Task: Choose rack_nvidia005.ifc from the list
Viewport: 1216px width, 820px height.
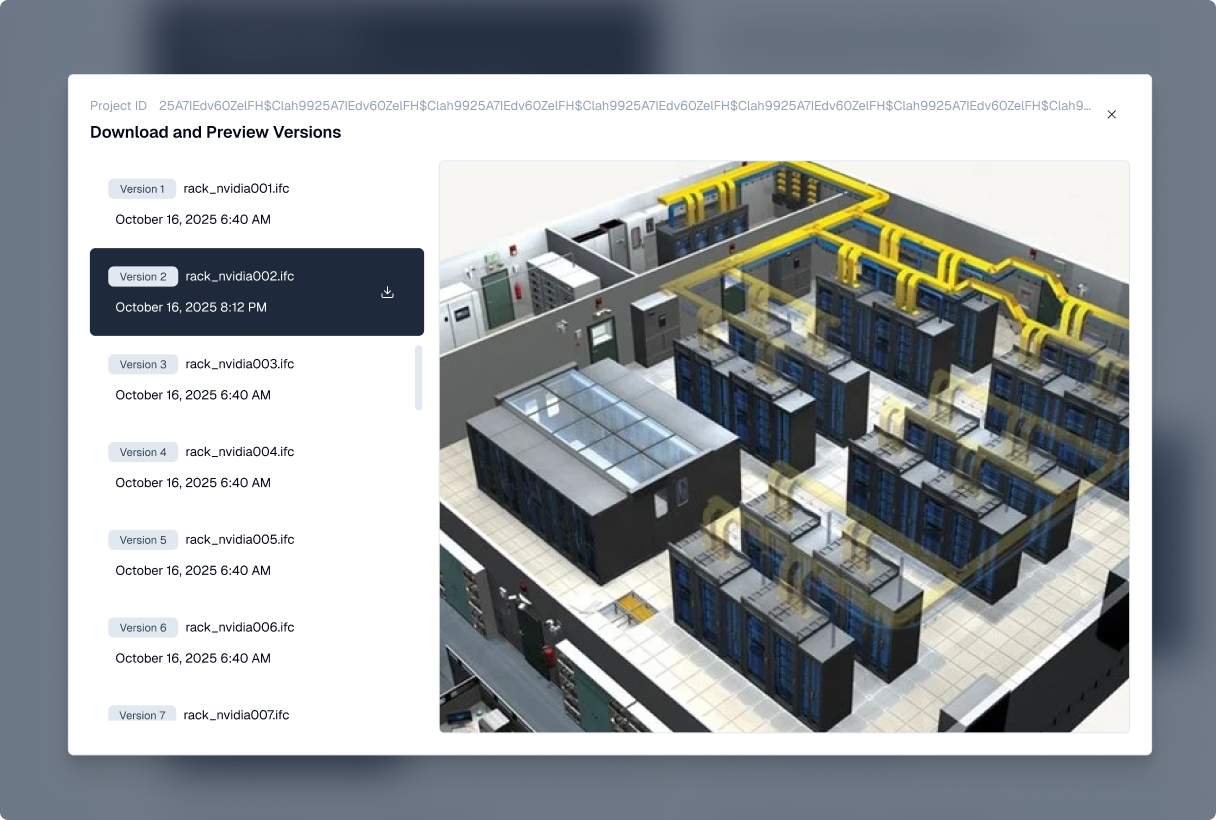Action: (x=239, y=540)
